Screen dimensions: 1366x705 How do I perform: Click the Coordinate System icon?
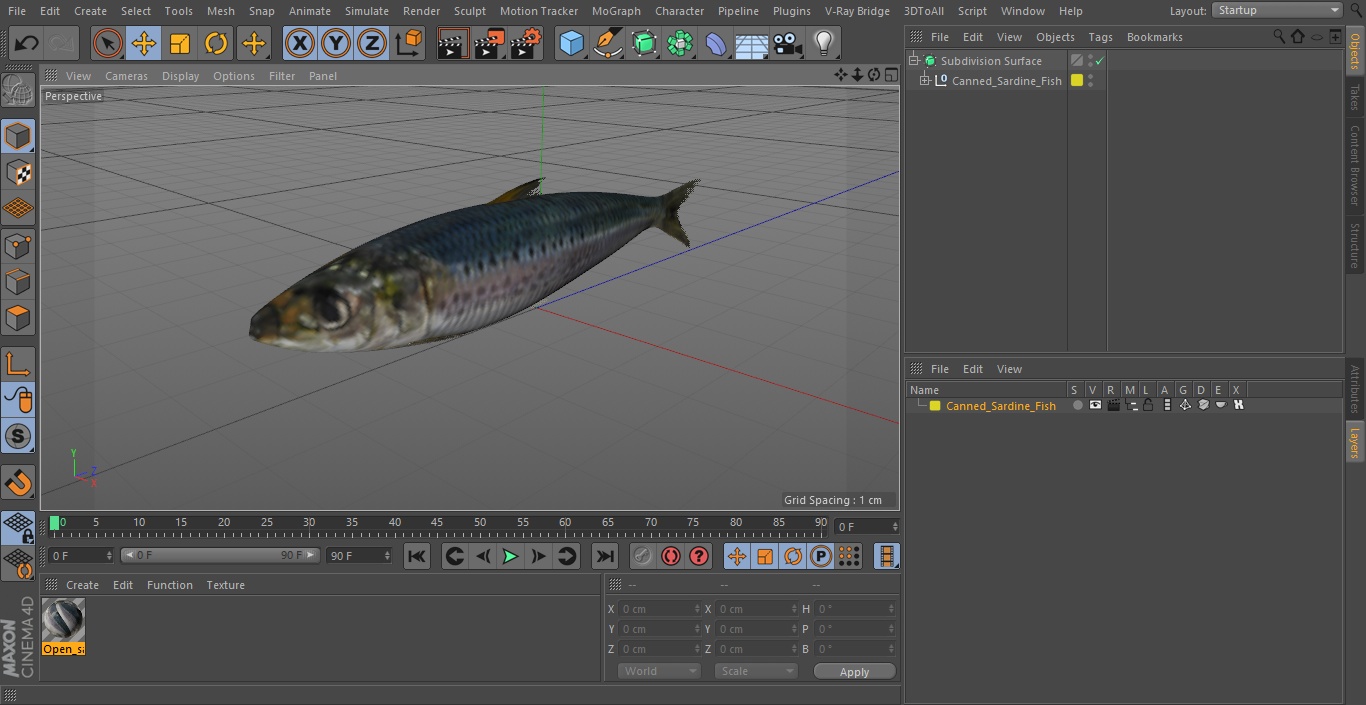click(409, 43)
